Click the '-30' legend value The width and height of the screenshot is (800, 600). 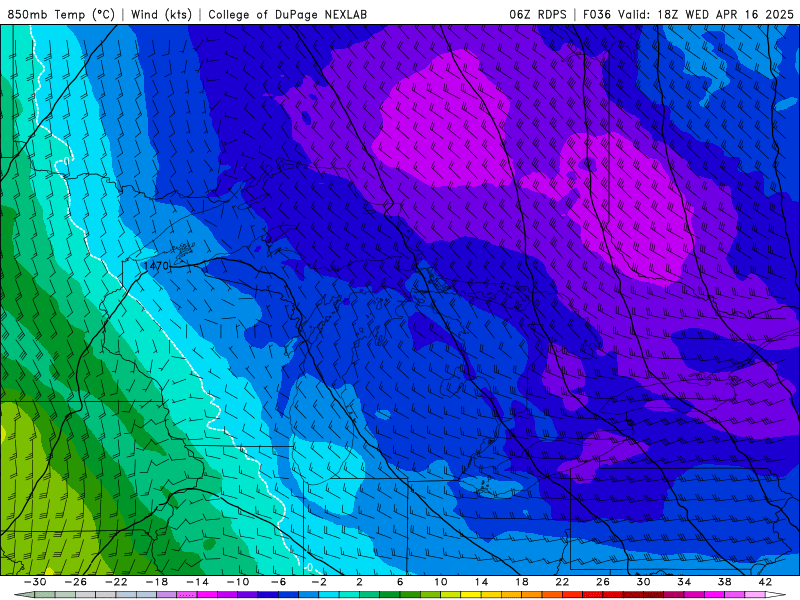[35, 582]
